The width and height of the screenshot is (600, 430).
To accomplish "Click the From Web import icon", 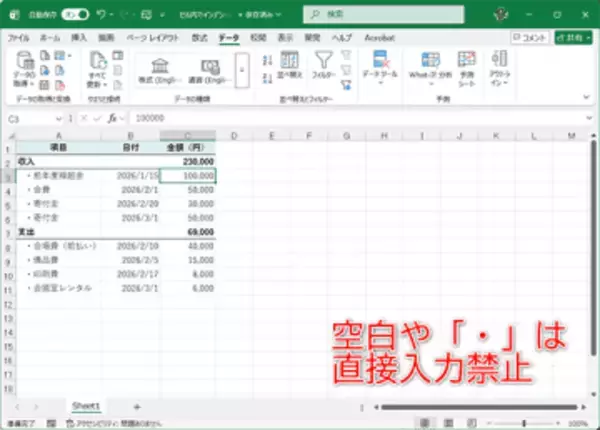I will coord(45,70).
